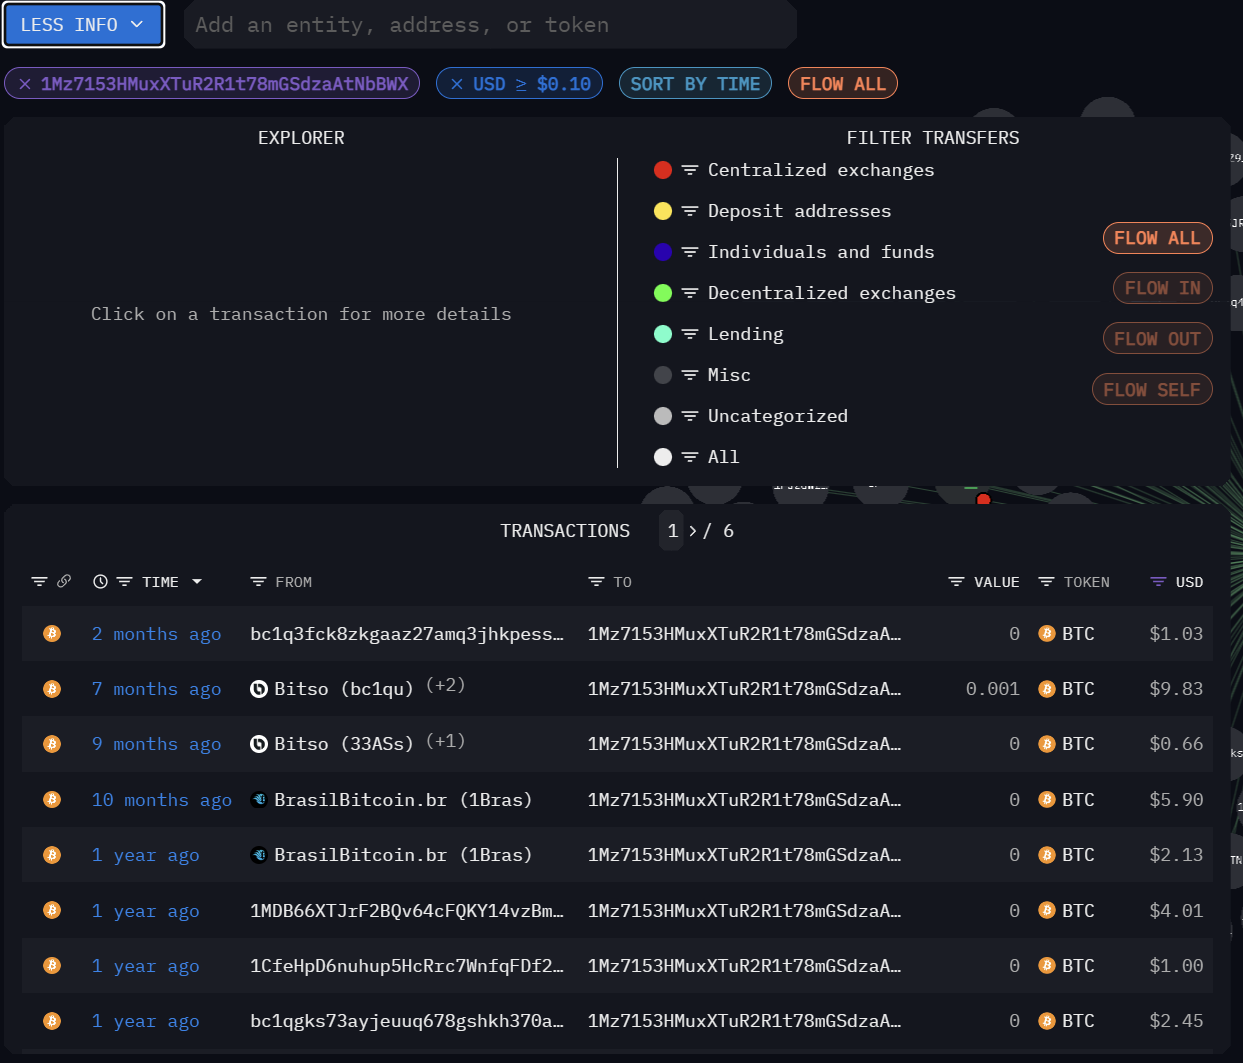This screenshot has height=1063, width=1243.
Task: Expand the (+1) senders beside Bitso (33ASs)
Action: click(445, 741)
